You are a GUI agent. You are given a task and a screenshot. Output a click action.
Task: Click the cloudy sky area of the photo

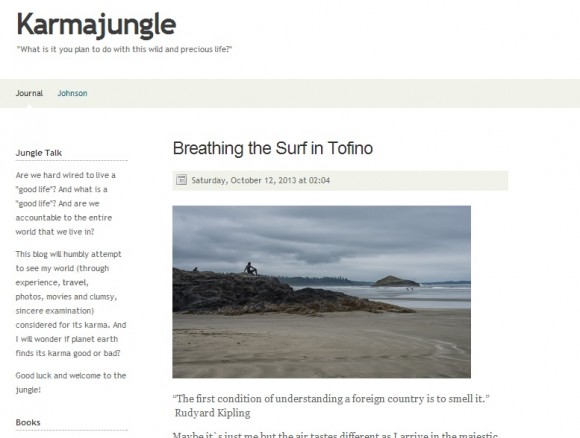pyautogui.click(x=321, y=237)
